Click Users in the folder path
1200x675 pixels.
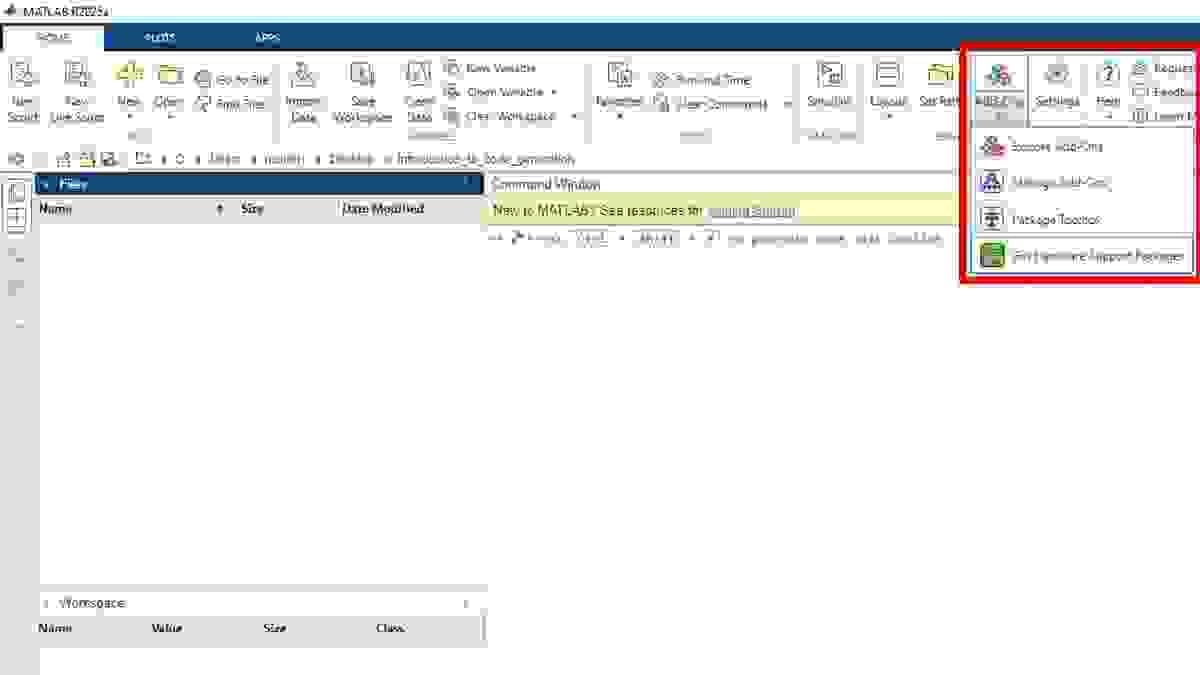[224, 159]
